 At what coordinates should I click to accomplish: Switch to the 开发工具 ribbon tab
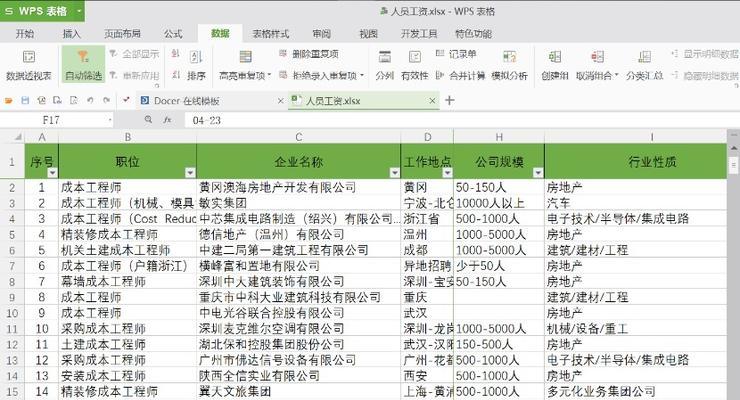click(x=419, y=33)
